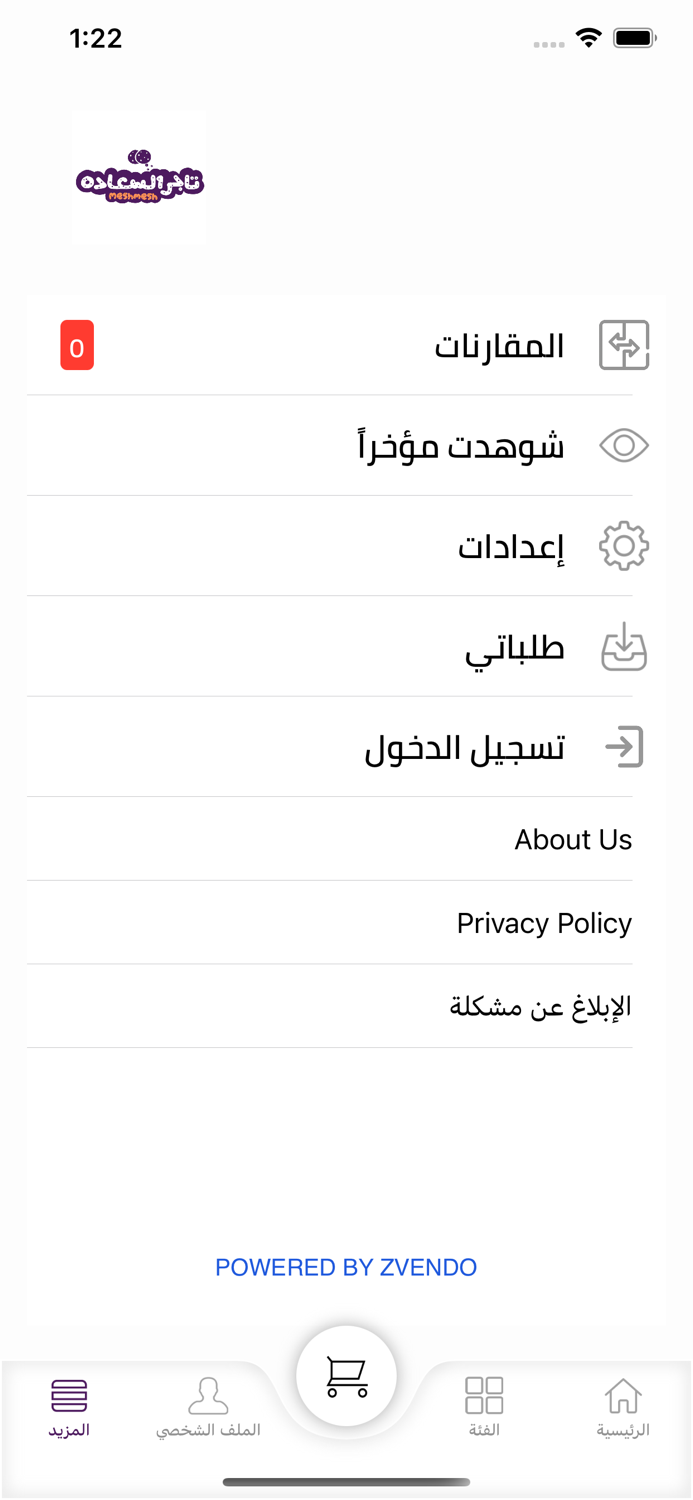Image resolution: width=693 pixels, height=1500 pixels.
Task: Click the store logo at the top
Action: (138, 176)
